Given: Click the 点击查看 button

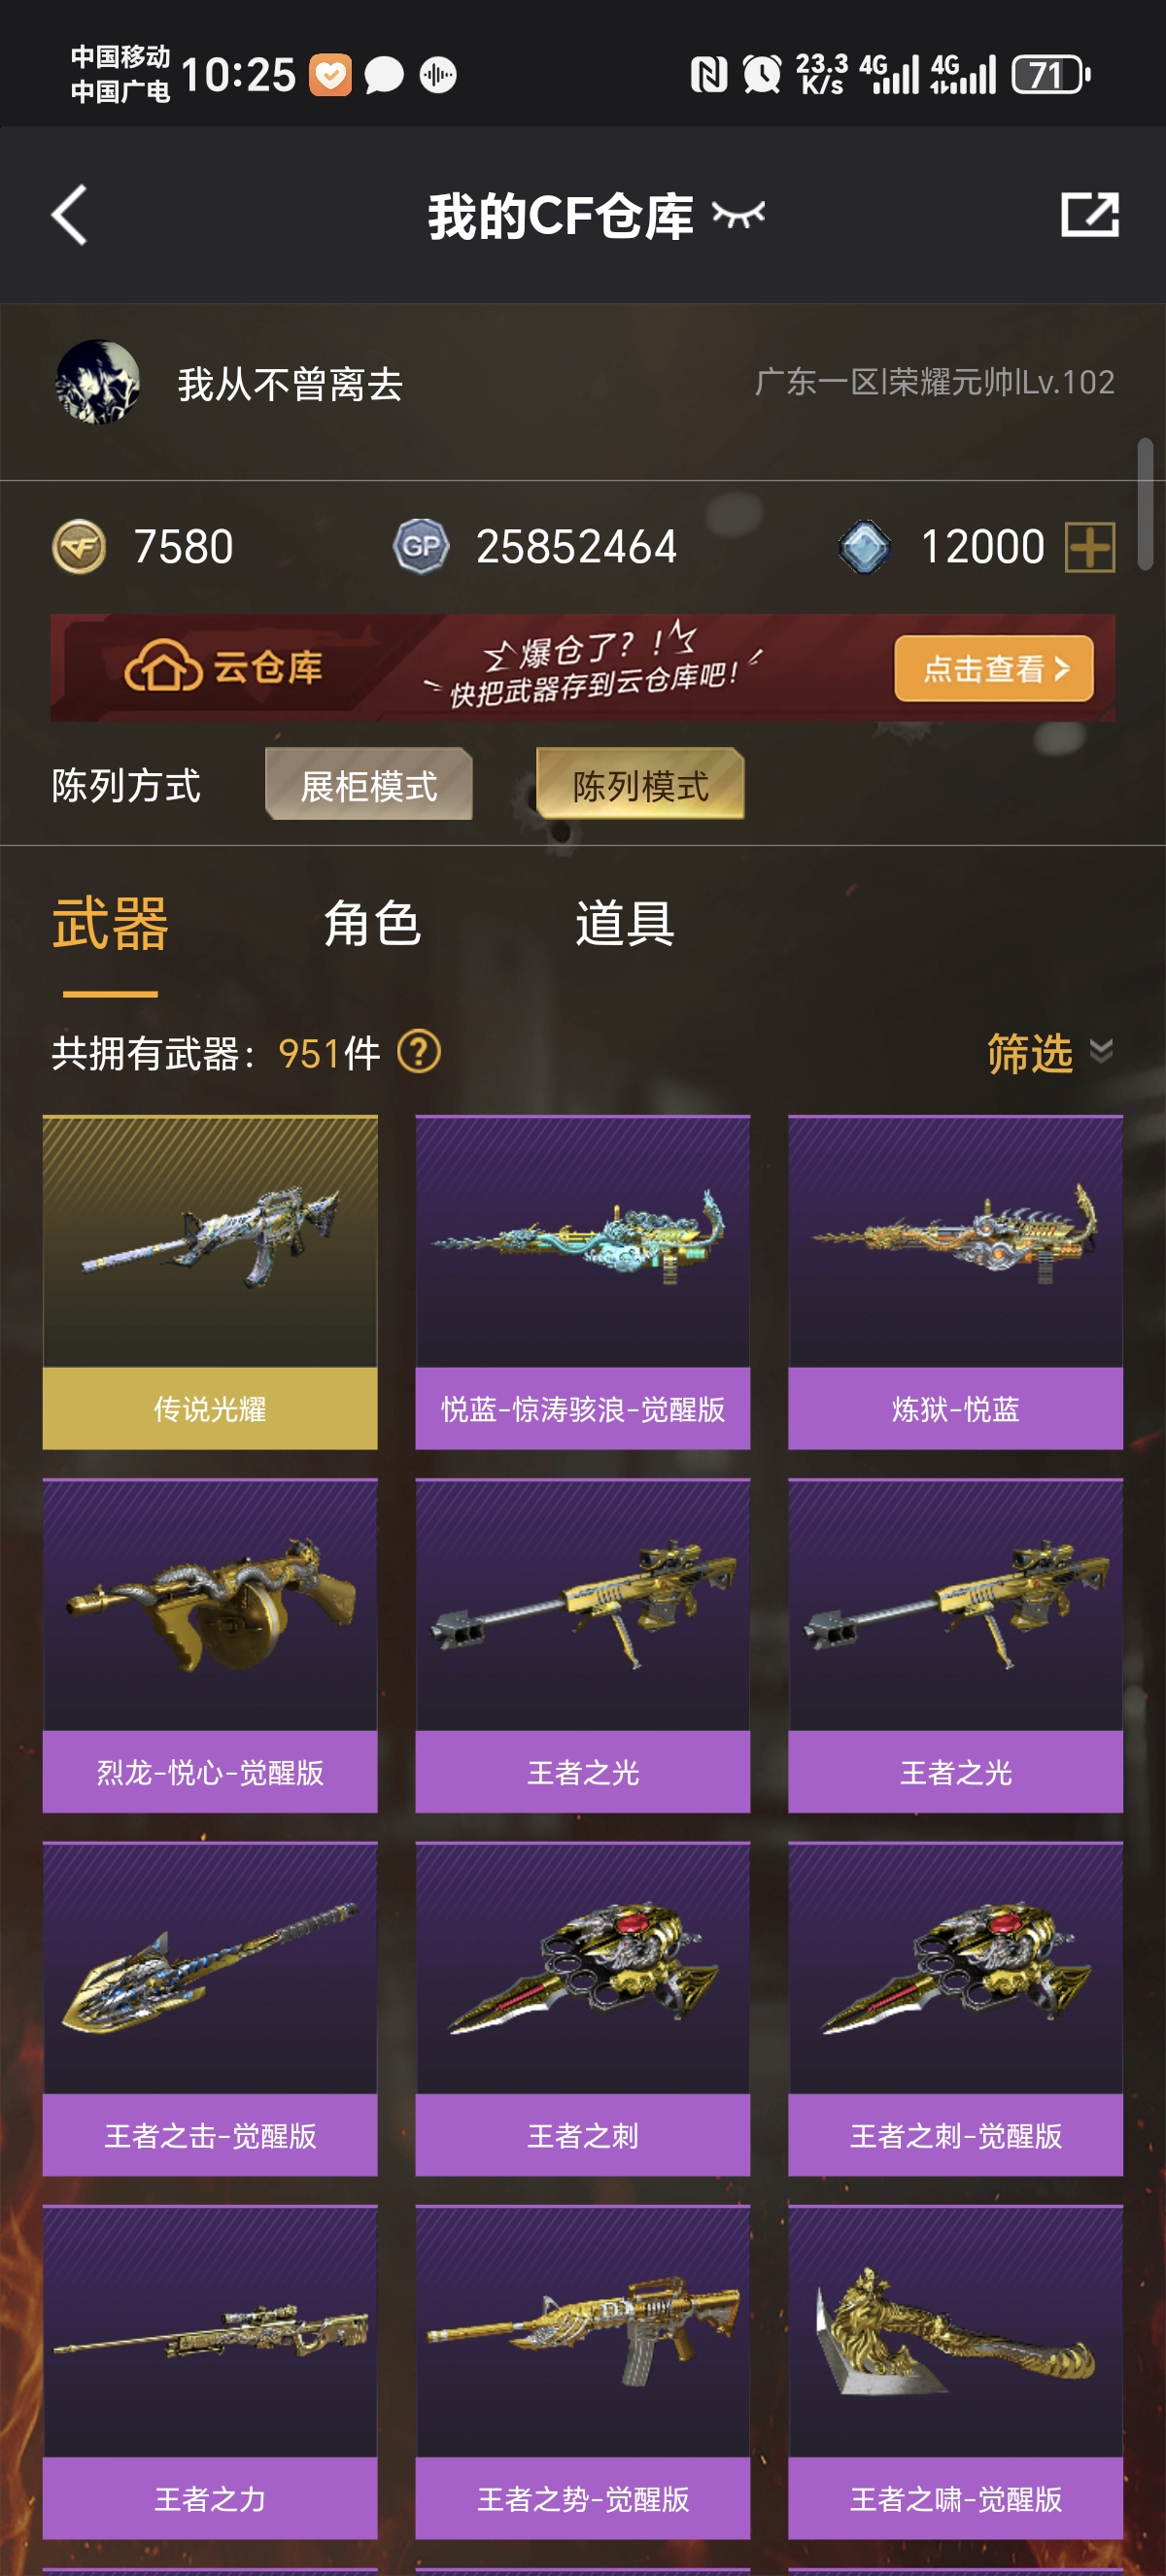Looking at the screenshot, I should 994,668.
